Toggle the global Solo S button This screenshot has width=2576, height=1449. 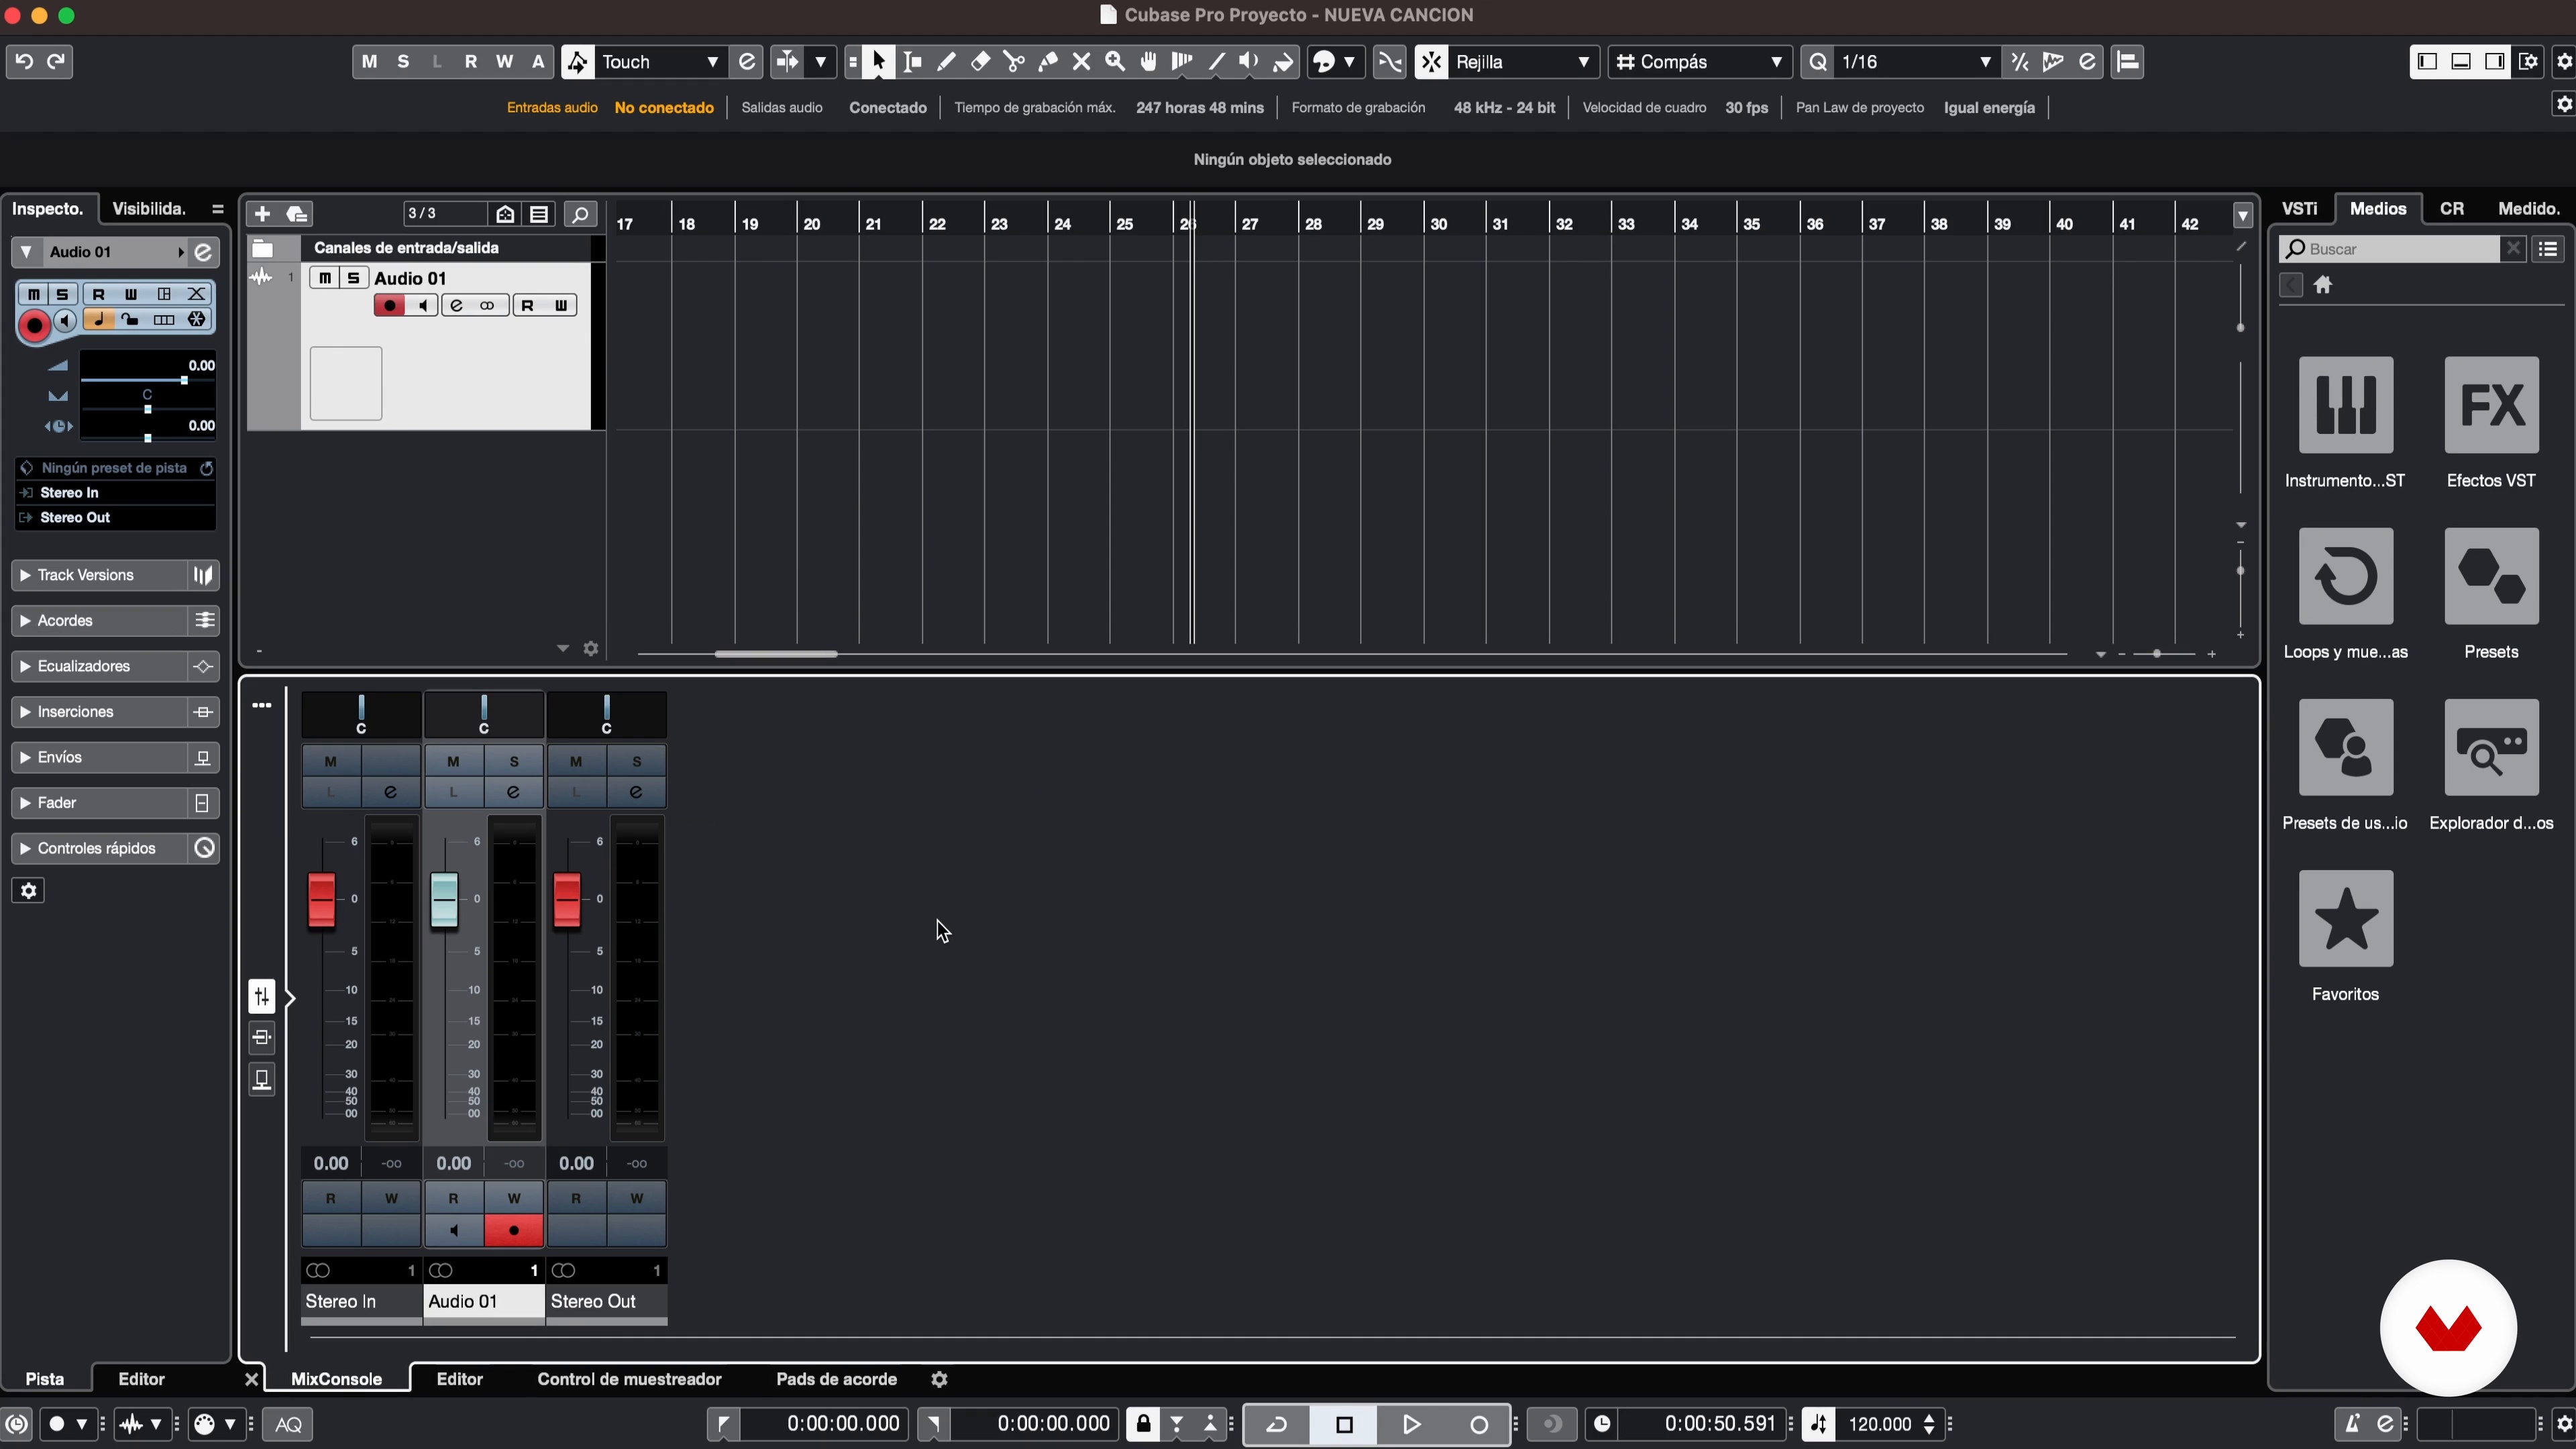point(403,62)
